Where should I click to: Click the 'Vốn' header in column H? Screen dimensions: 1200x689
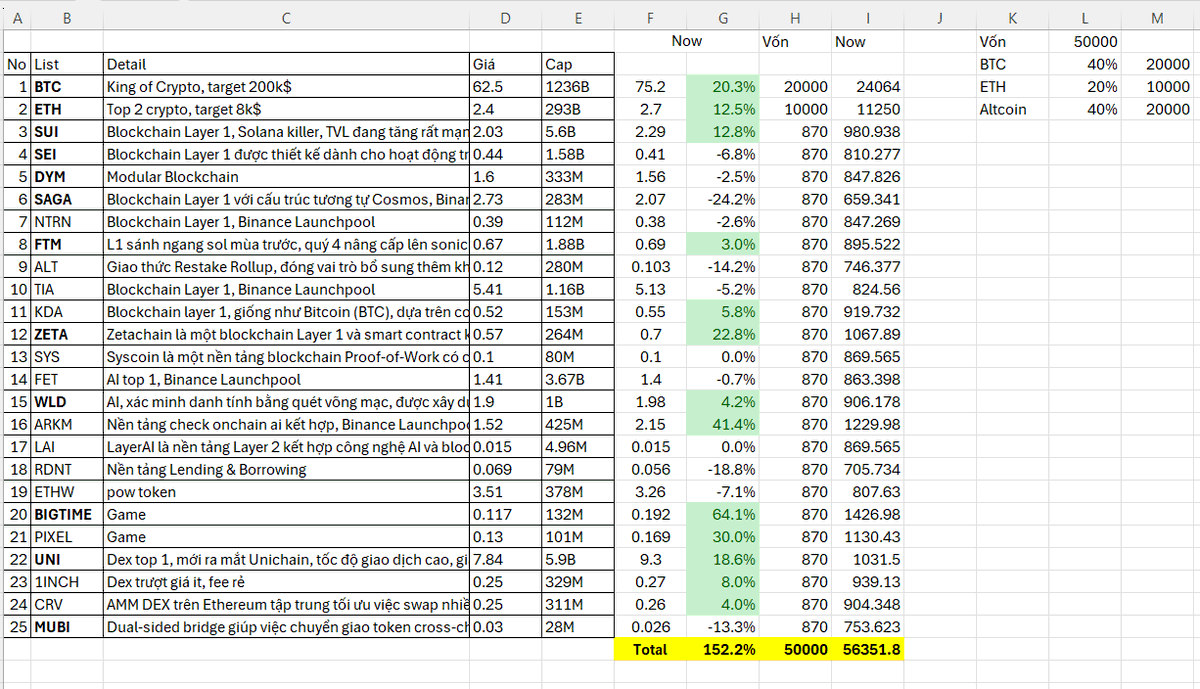tap(796, 41)
